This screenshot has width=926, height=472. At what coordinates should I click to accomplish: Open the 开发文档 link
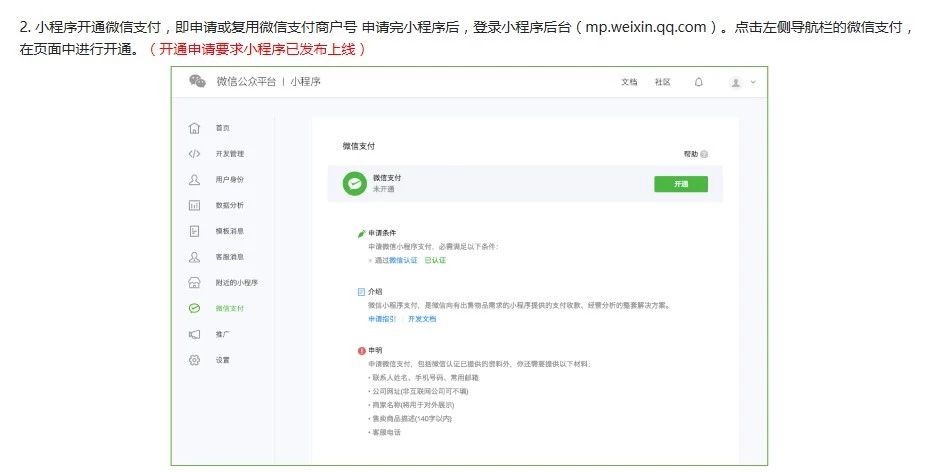(422, 318)
